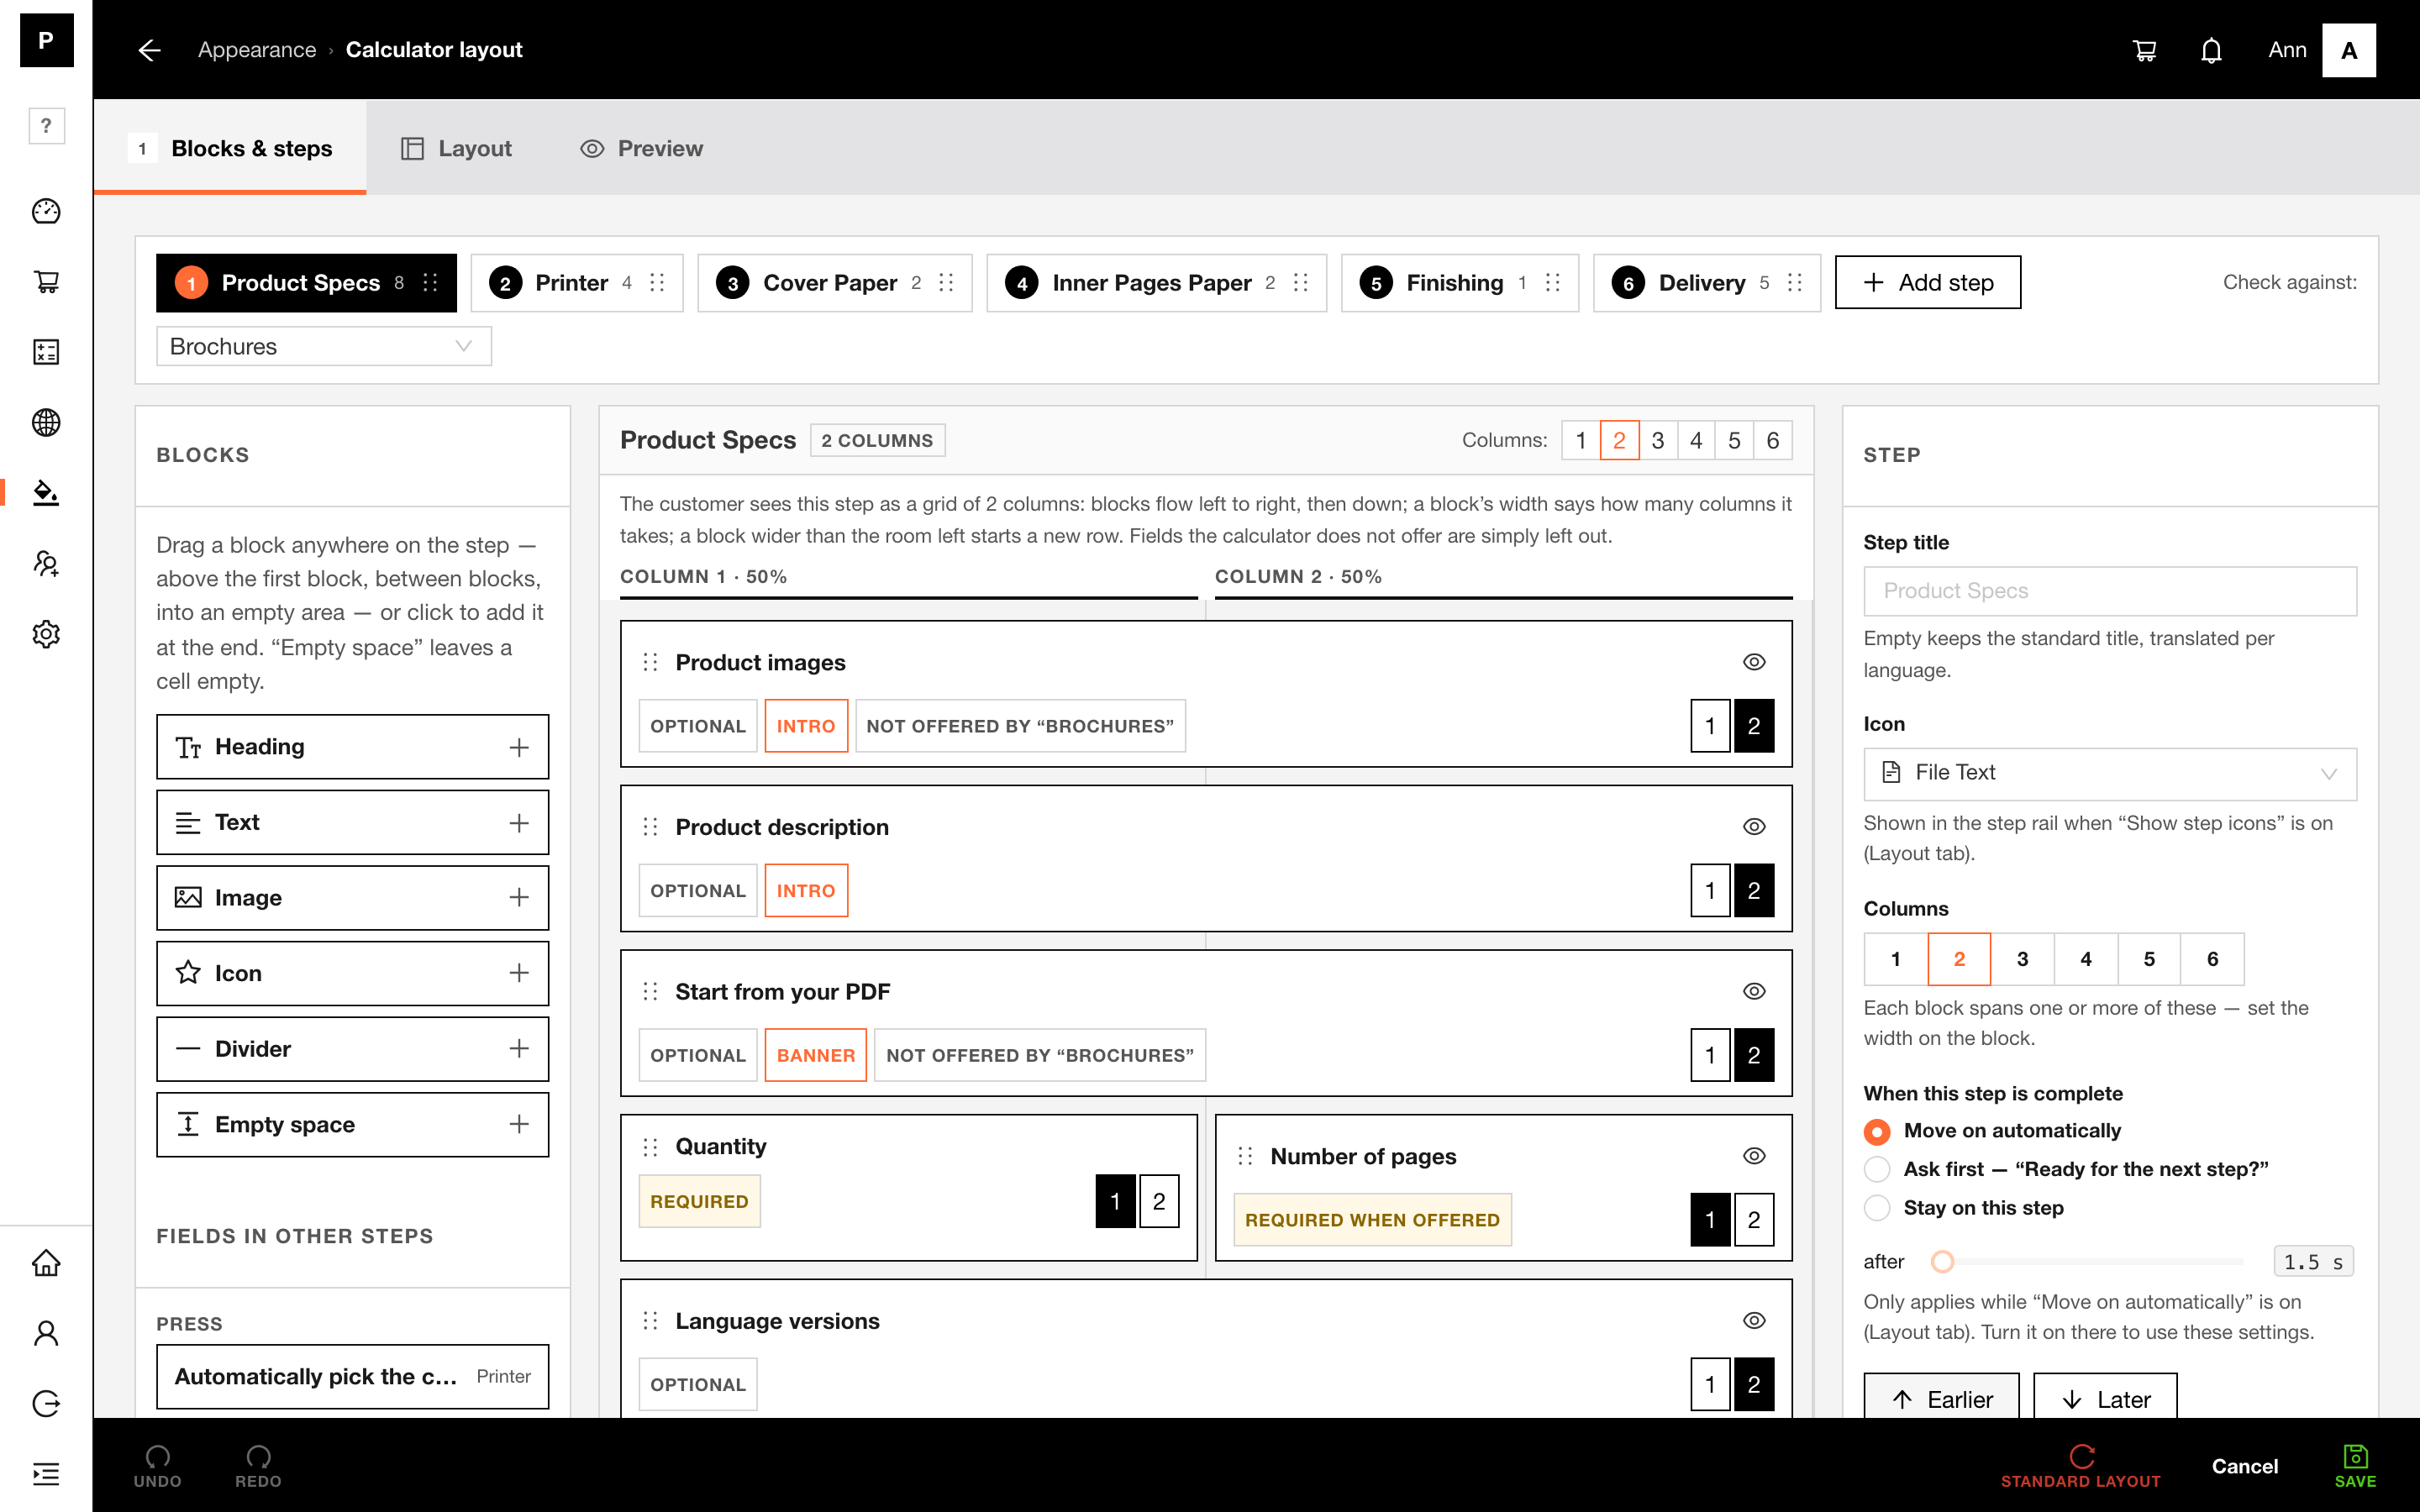Open the Brochures check-against dropdown
This screenshot has width=2420, height=1512.
(x=324, y=346)
